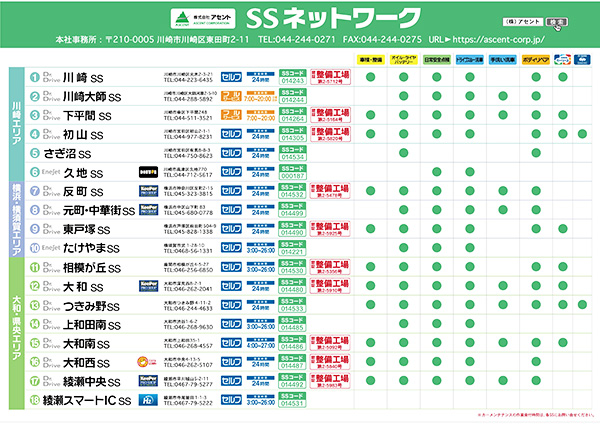Viewport: 600px width, 424px height.
Task: Click the number 5 circle beside さぎ沼 SS
Action: tap(34, 153)
